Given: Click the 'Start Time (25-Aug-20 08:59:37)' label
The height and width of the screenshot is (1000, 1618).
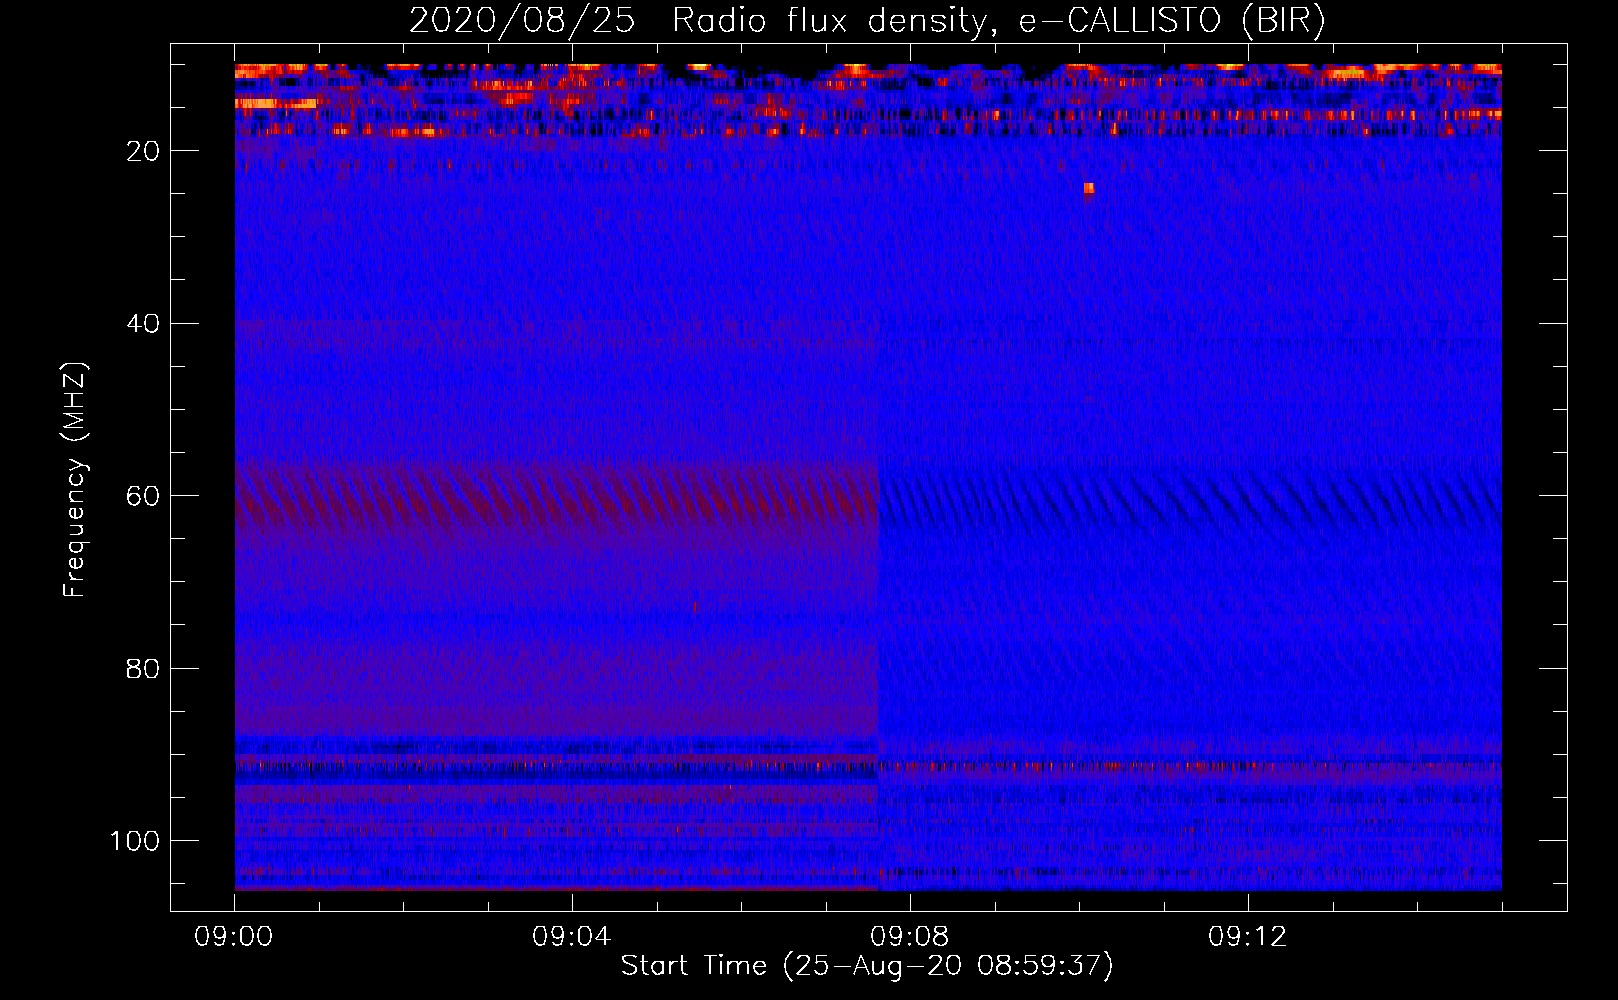Looking at the screenshot, I should (x=867, y=966).
